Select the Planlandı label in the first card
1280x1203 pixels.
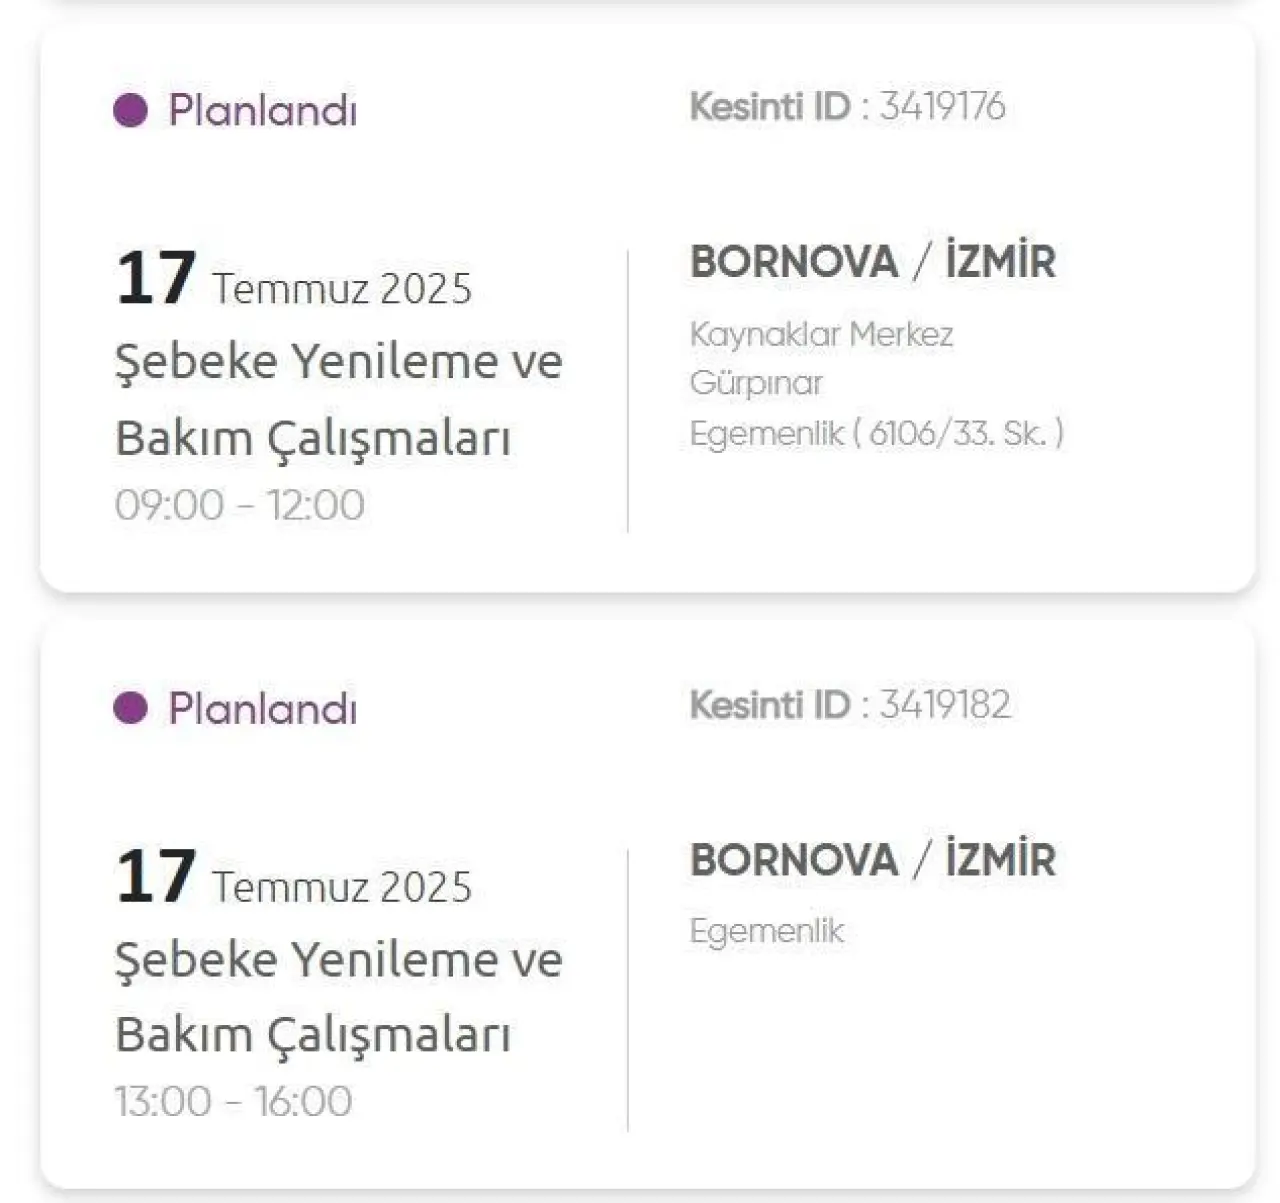(x=262, y=109)
